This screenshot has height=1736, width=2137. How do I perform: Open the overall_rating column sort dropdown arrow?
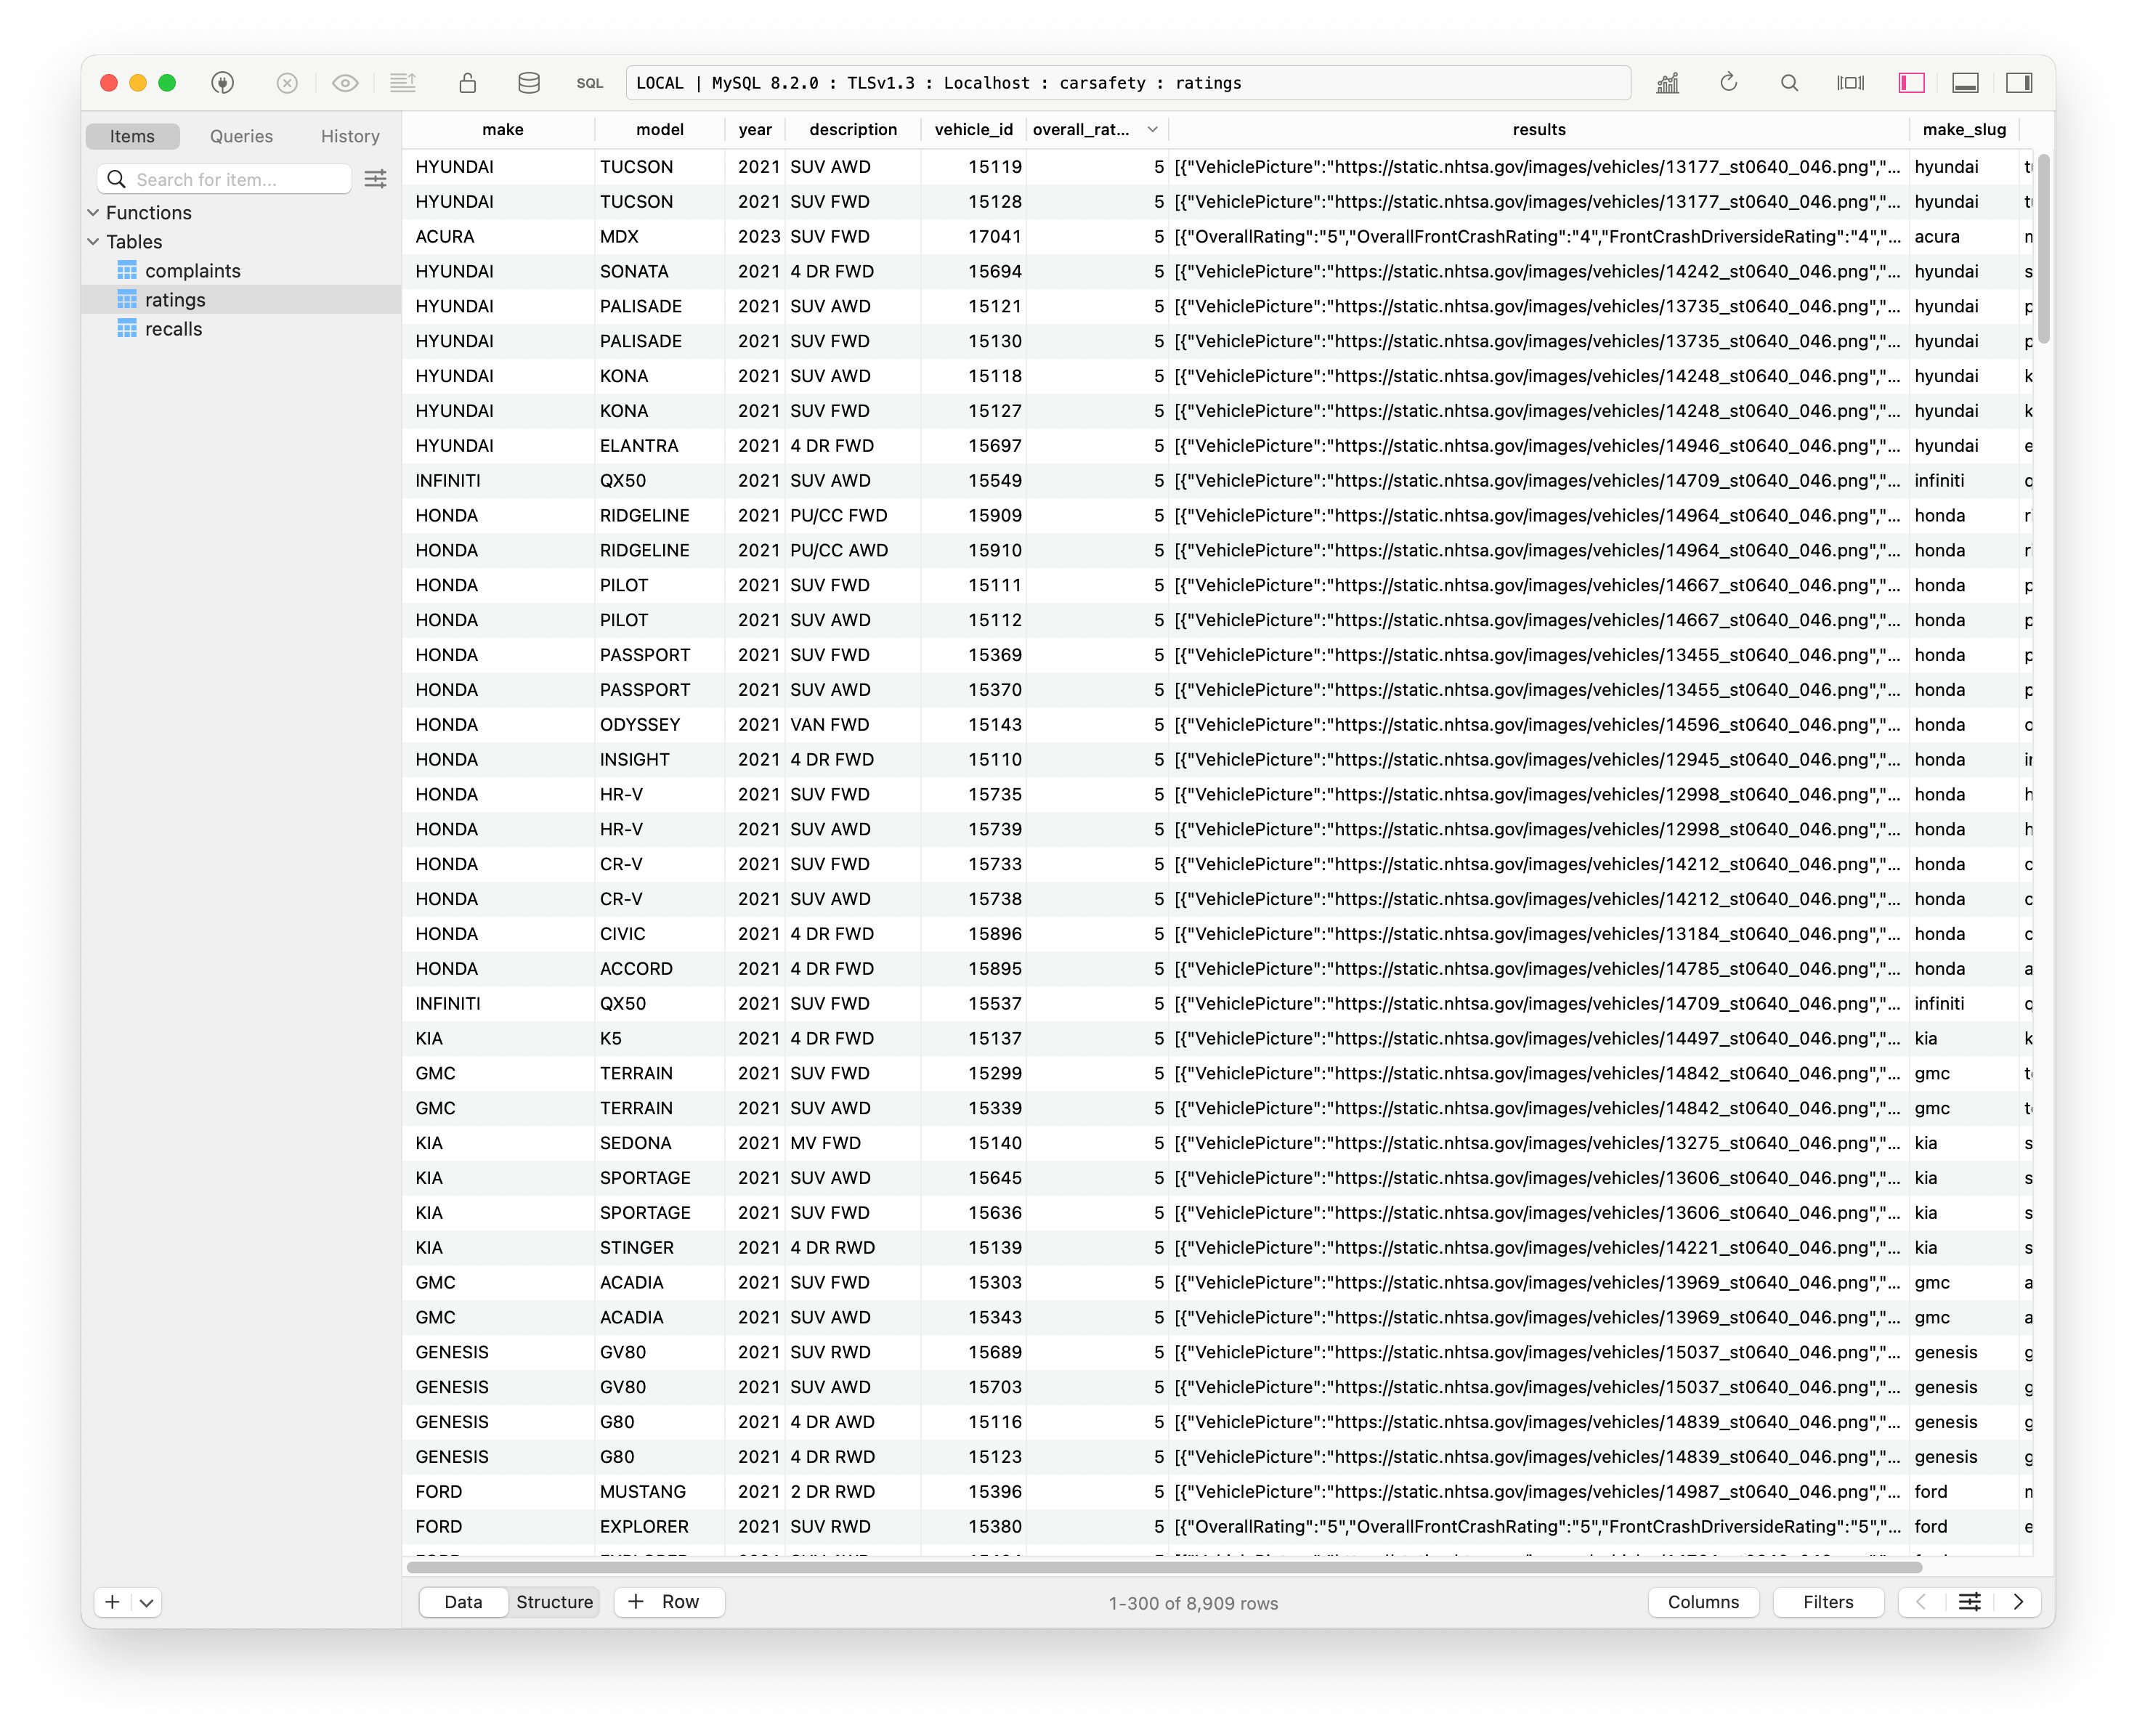(x=1153, y=129)
